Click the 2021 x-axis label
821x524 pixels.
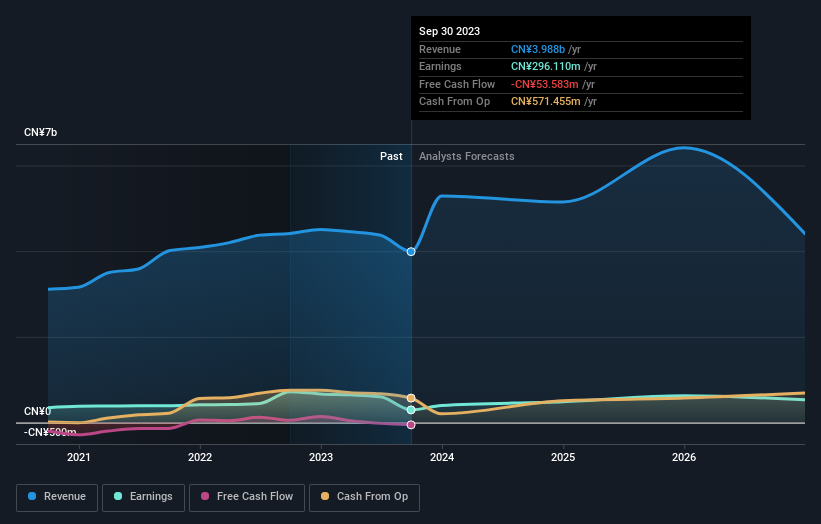pyautogui.click(x=79, y=458)
